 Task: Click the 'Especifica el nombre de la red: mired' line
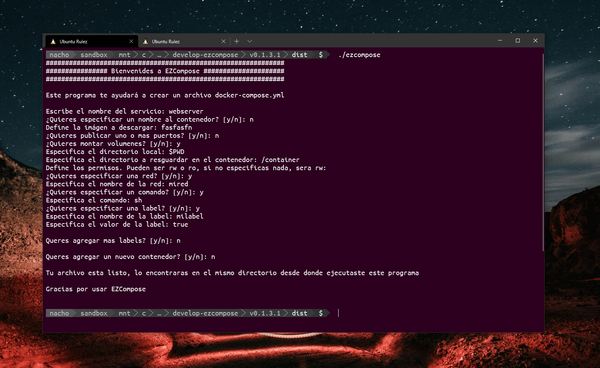click(117, 184)
